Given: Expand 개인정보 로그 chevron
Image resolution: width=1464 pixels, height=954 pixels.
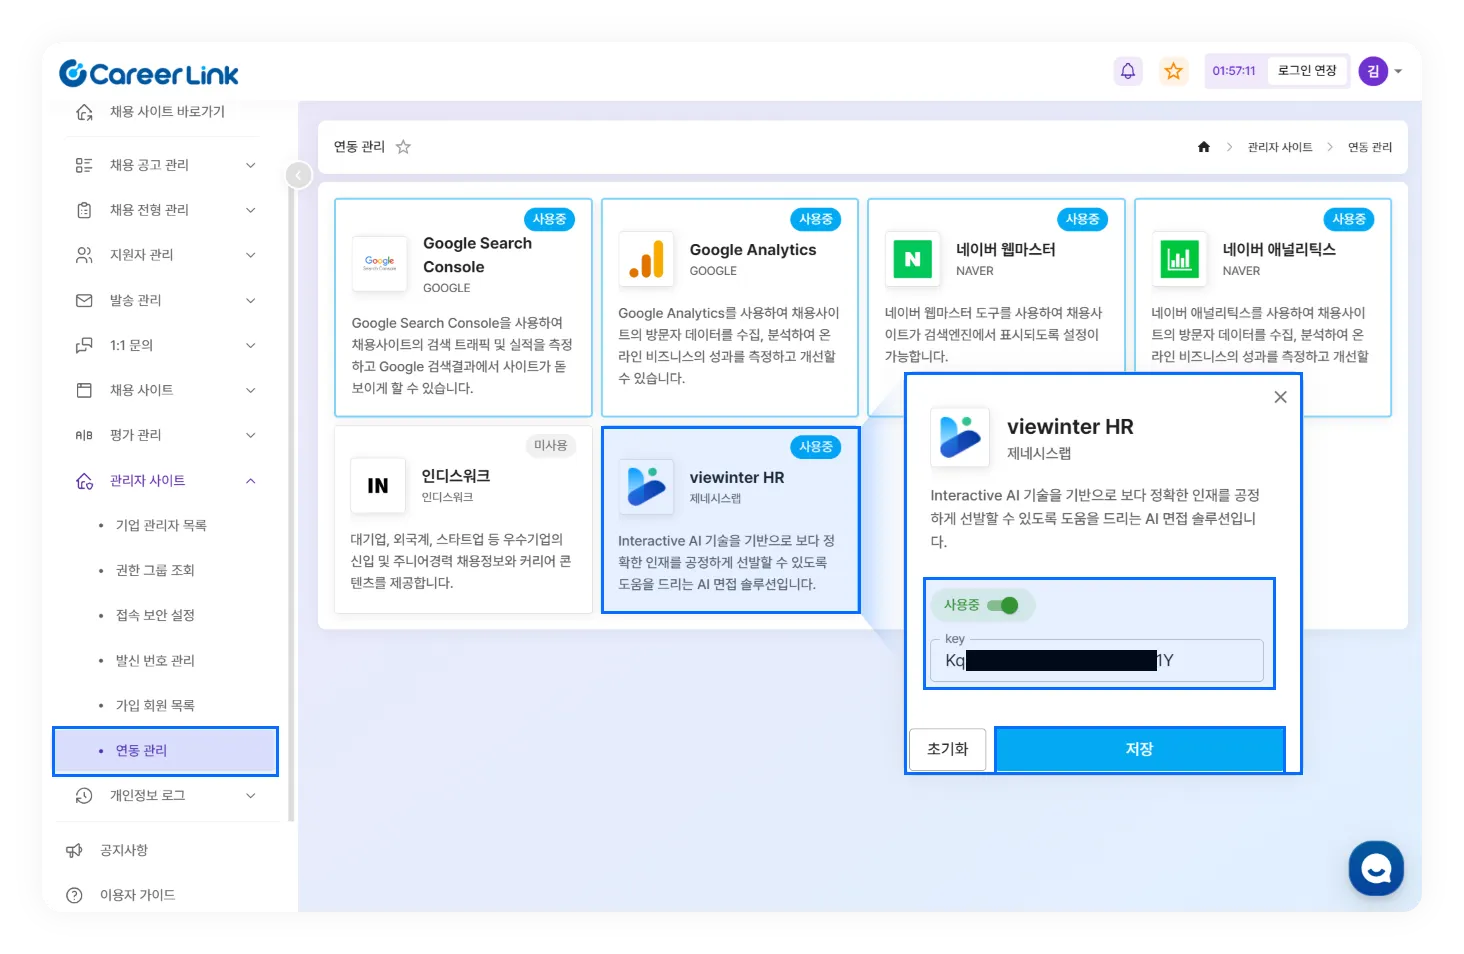Looking at the screenshot, I should click(x=251, y=796).
